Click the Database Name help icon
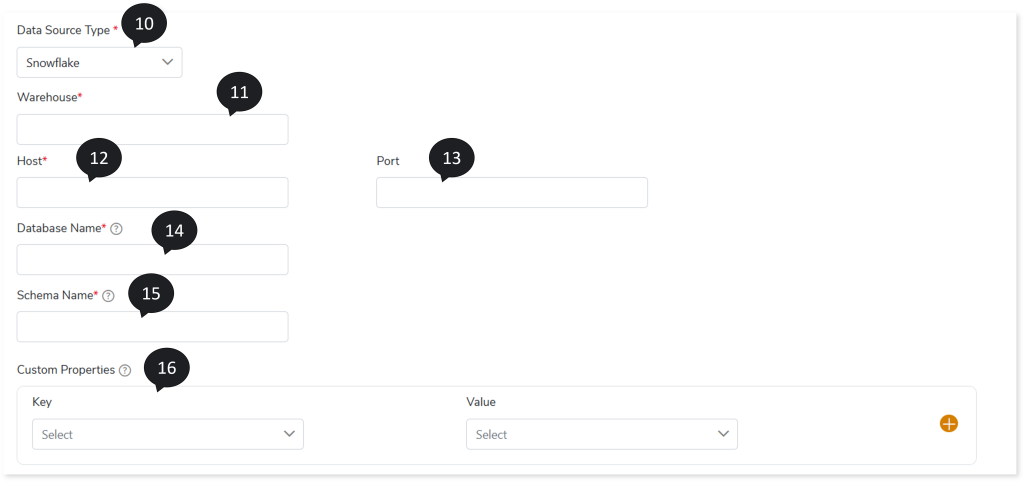1024x482 pixels. tap(116, 229)
